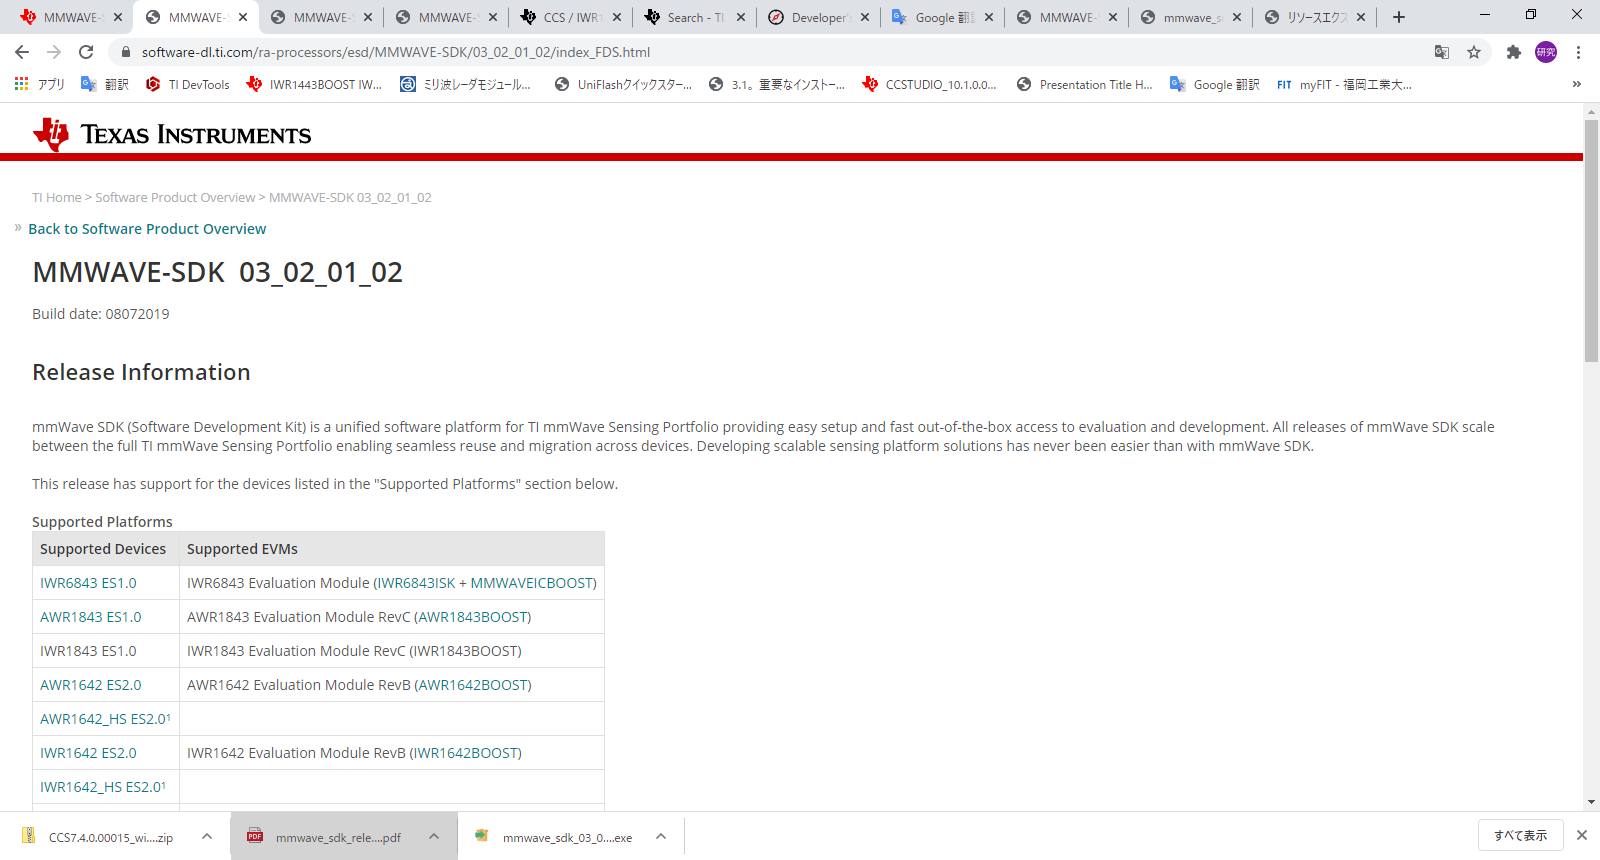Open the Chrome three-dot menu
Screen dimensions: 1600x860
pos(1578,52)
